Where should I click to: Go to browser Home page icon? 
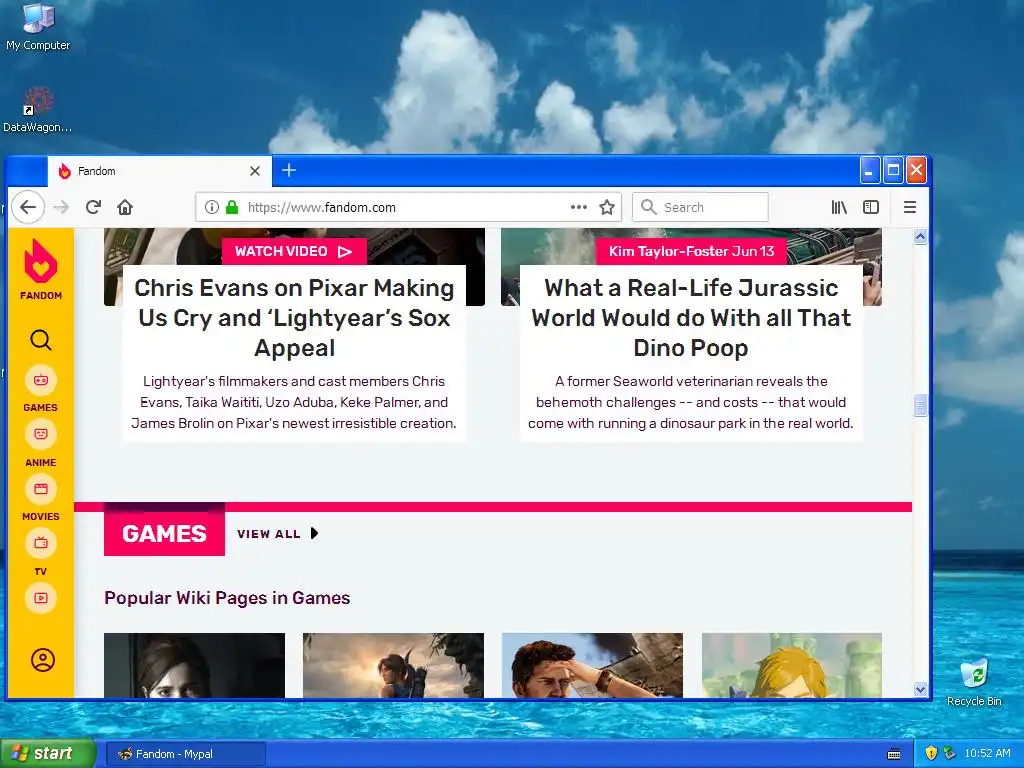coord(125,207)
